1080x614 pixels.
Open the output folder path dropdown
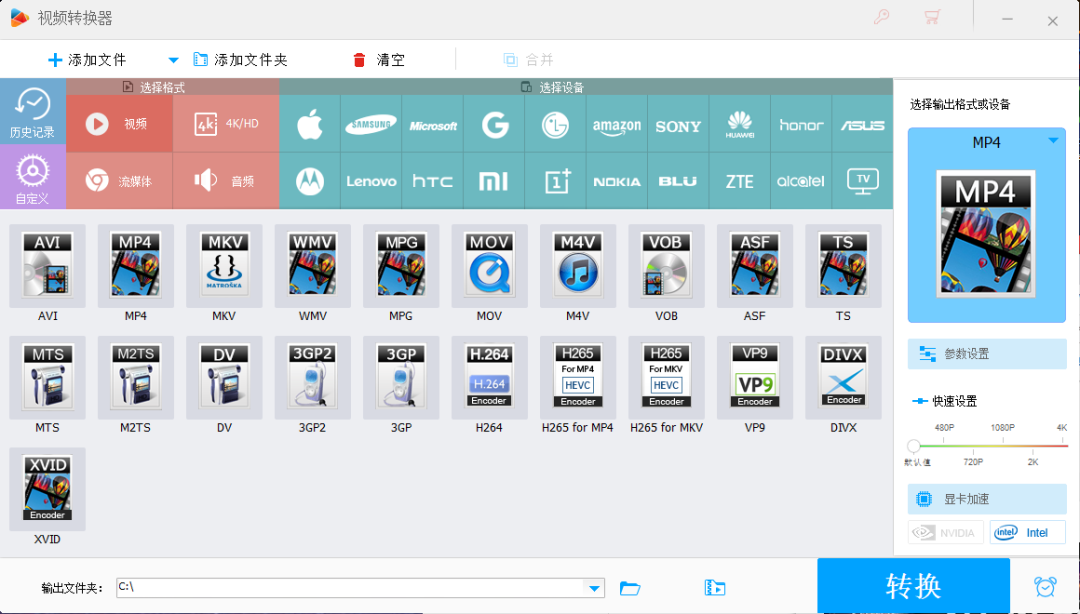(x=595, y=588)
